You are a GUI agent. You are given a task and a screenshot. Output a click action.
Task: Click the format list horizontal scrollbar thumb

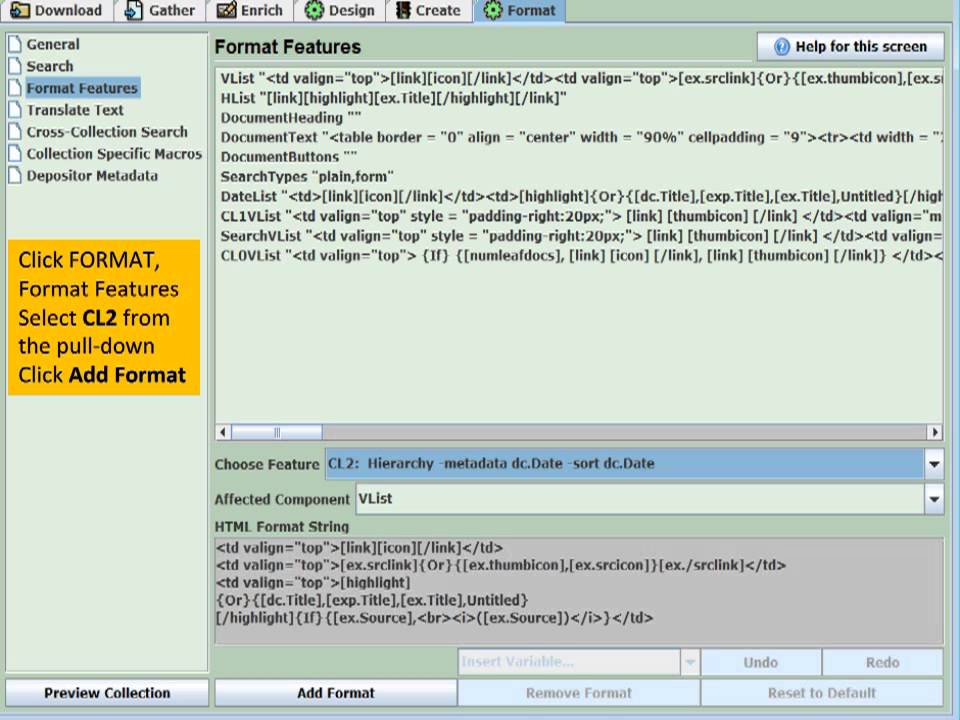[277, 432]
